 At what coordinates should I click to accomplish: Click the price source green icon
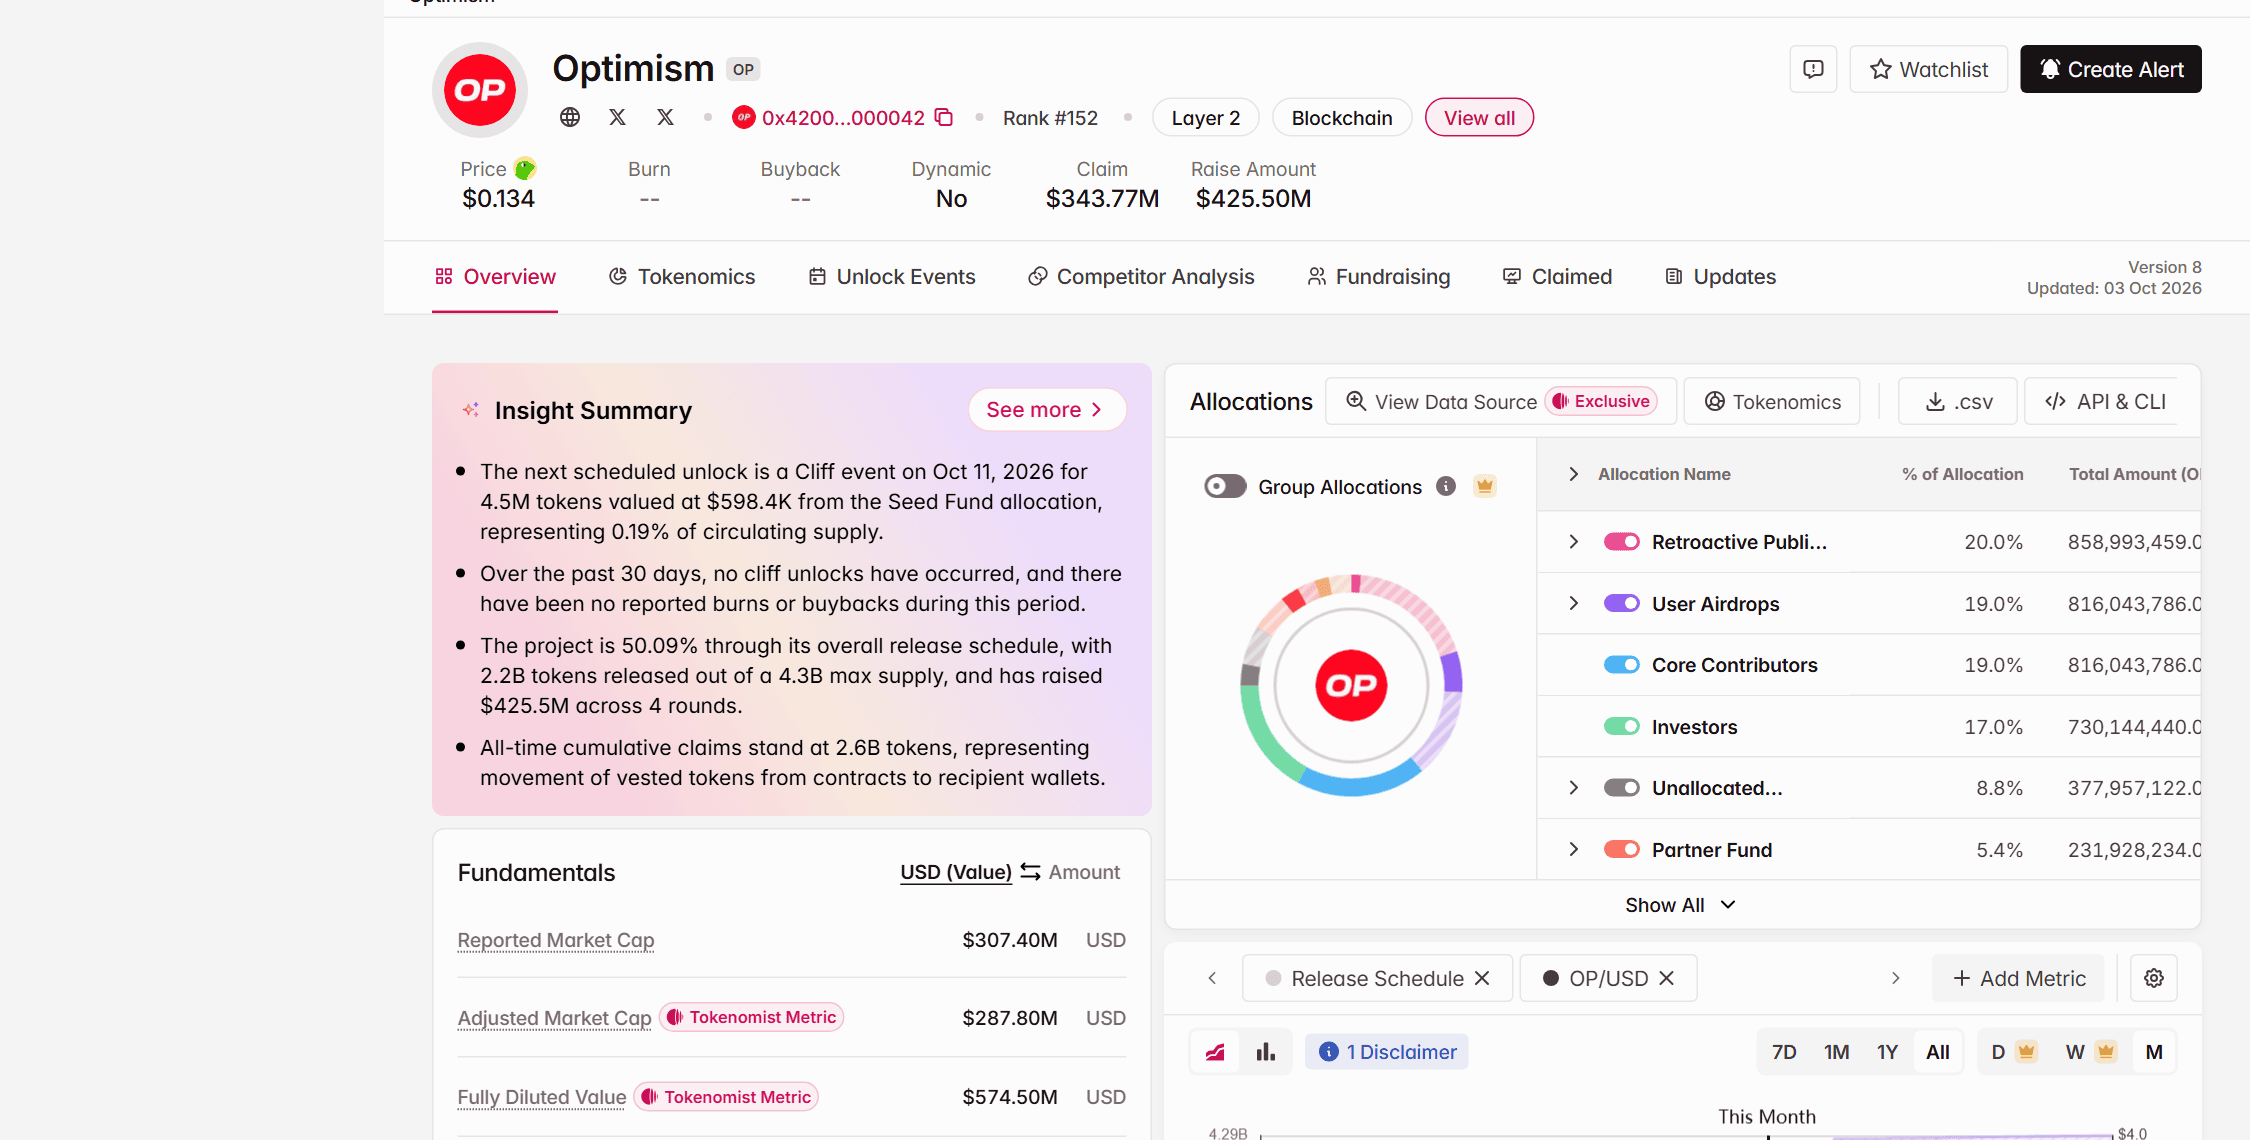pyautogui.click(x=525, y=169)
